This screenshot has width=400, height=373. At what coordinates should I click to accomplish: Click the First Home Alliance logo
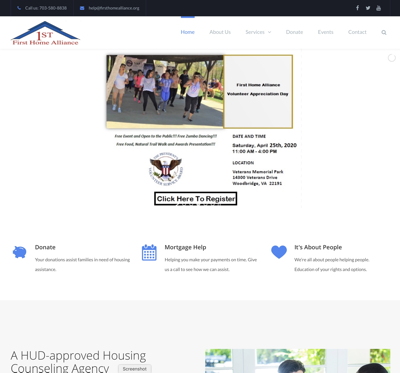(45, 33)
